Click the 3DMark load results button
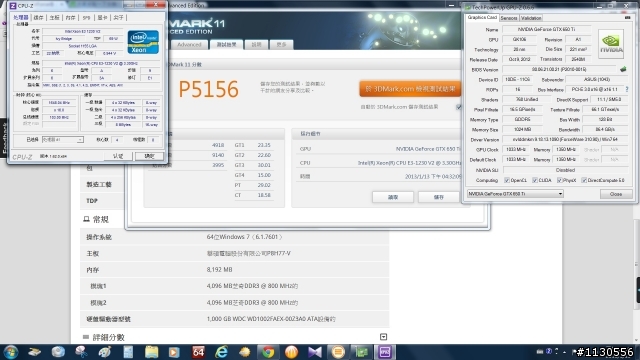The image size is (640, 360). tap(393, 197)
